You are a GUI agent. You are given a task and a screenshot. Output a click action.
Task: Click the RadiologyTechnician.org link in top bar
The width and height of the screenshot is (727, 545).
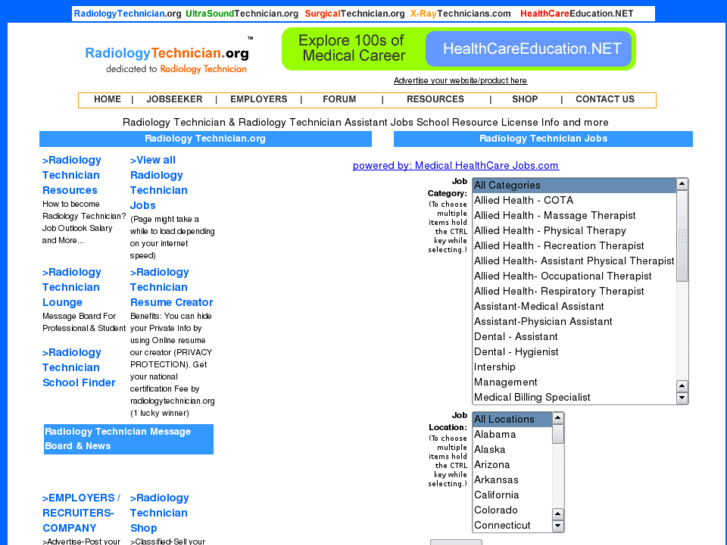click(128, 13)
